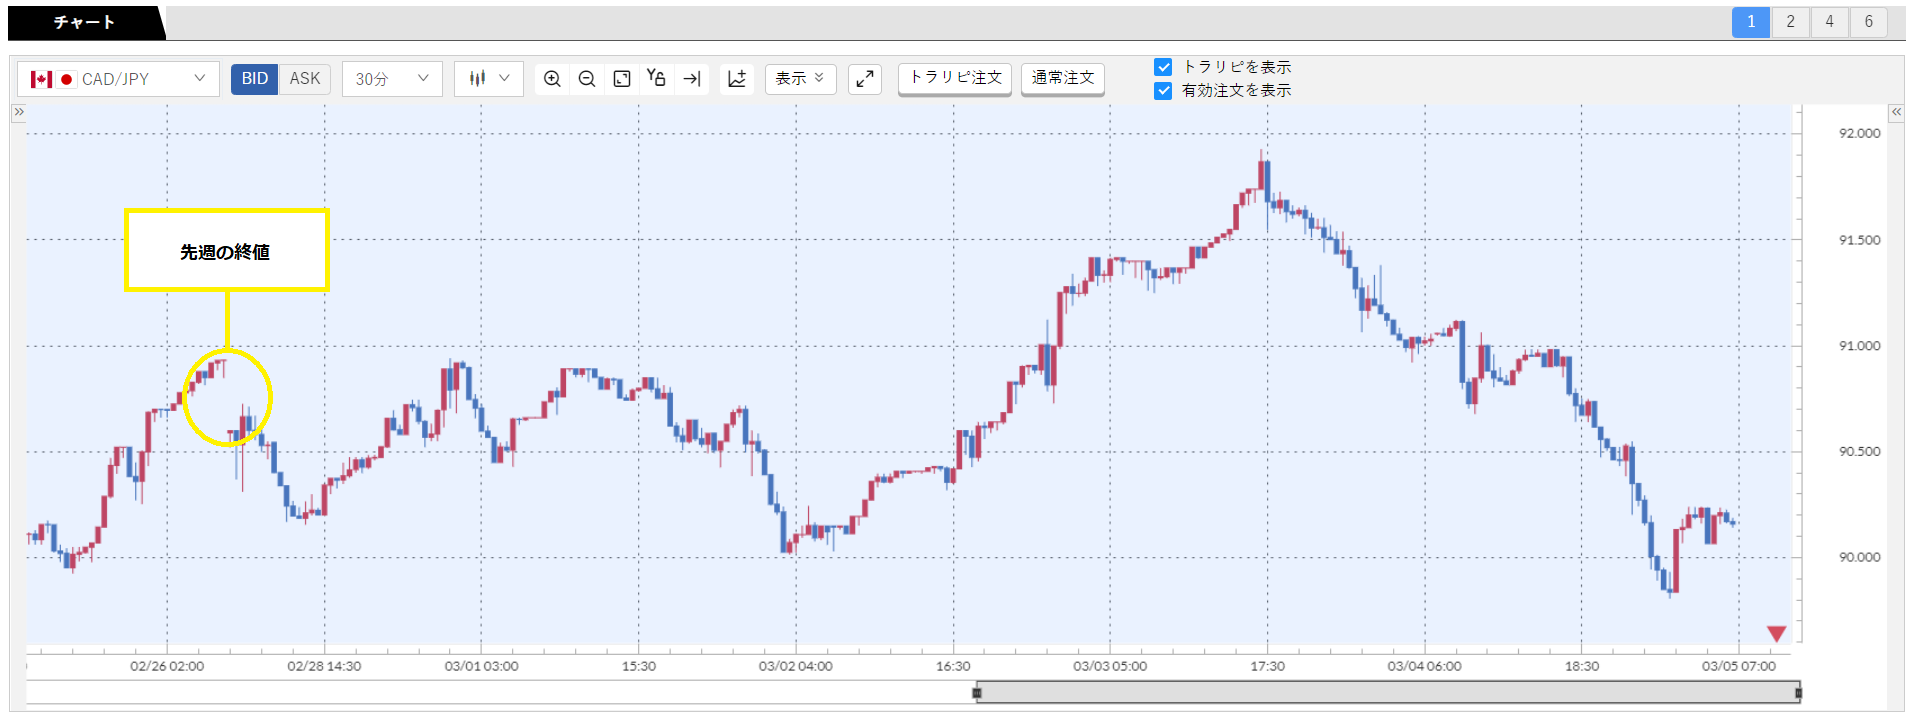Image resolution: width=1917 pixels, height=717 pixels.
Task: Click the 03/03 05:00 time label
Action: 1110,666
